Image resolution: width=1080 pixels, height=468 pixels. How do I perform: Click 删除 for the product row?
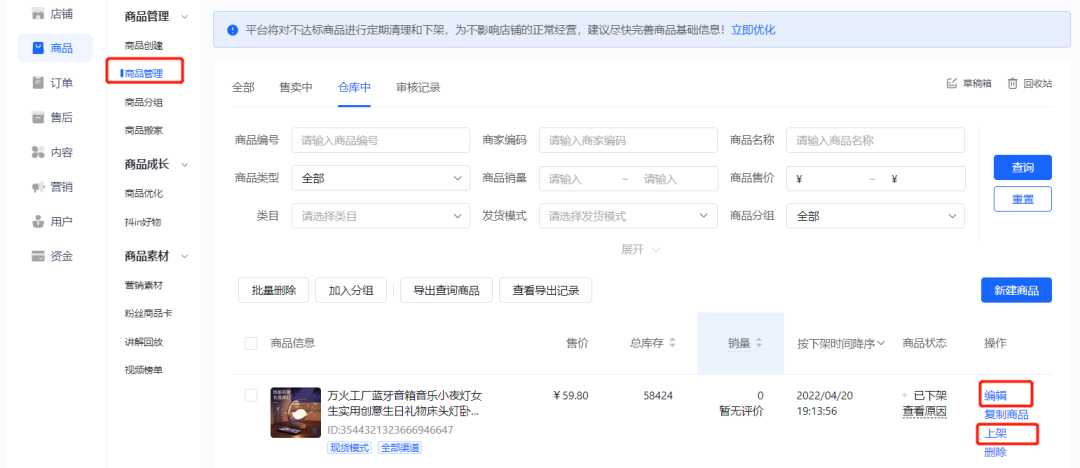pyautogui.click(x=995, y=452)
